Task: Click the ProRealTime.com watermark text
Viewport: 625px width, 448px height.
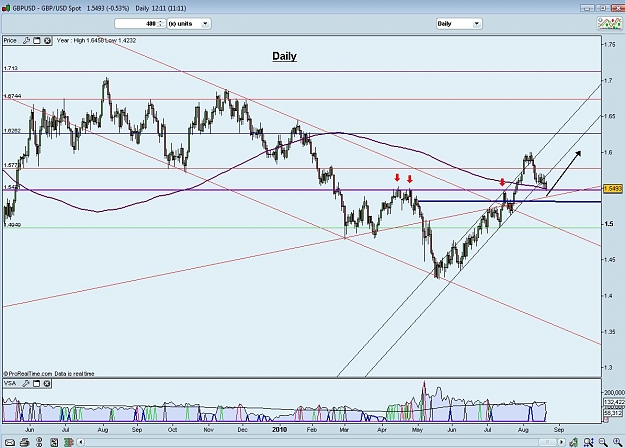Action: point(49,373)
